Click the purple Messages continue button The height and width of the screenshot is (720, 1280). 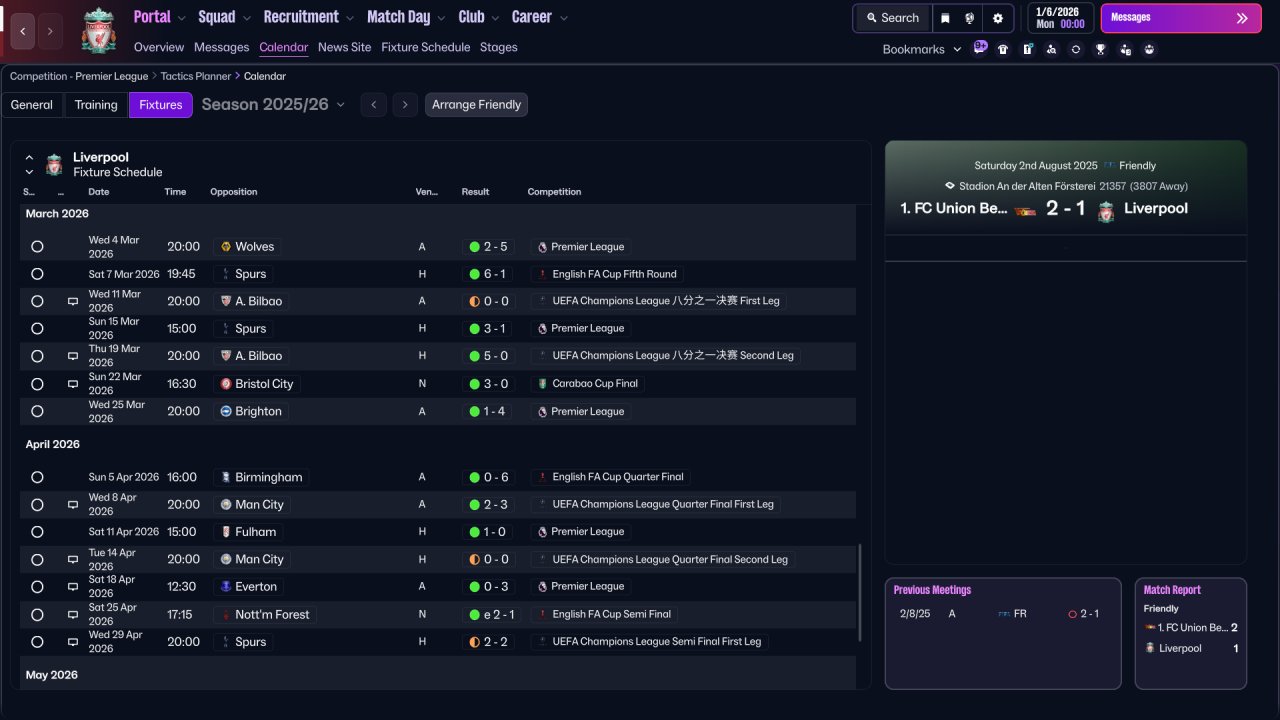(1180, 18)
